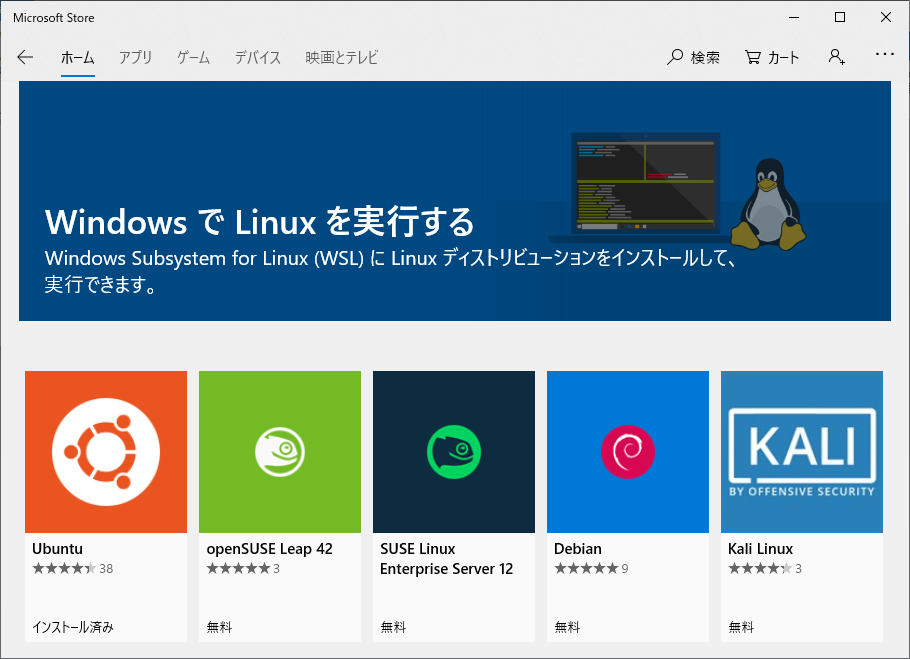This screenshot has height=659, width=910.
Task: Switch to the ホーム tab
Action: pos(77,57)
